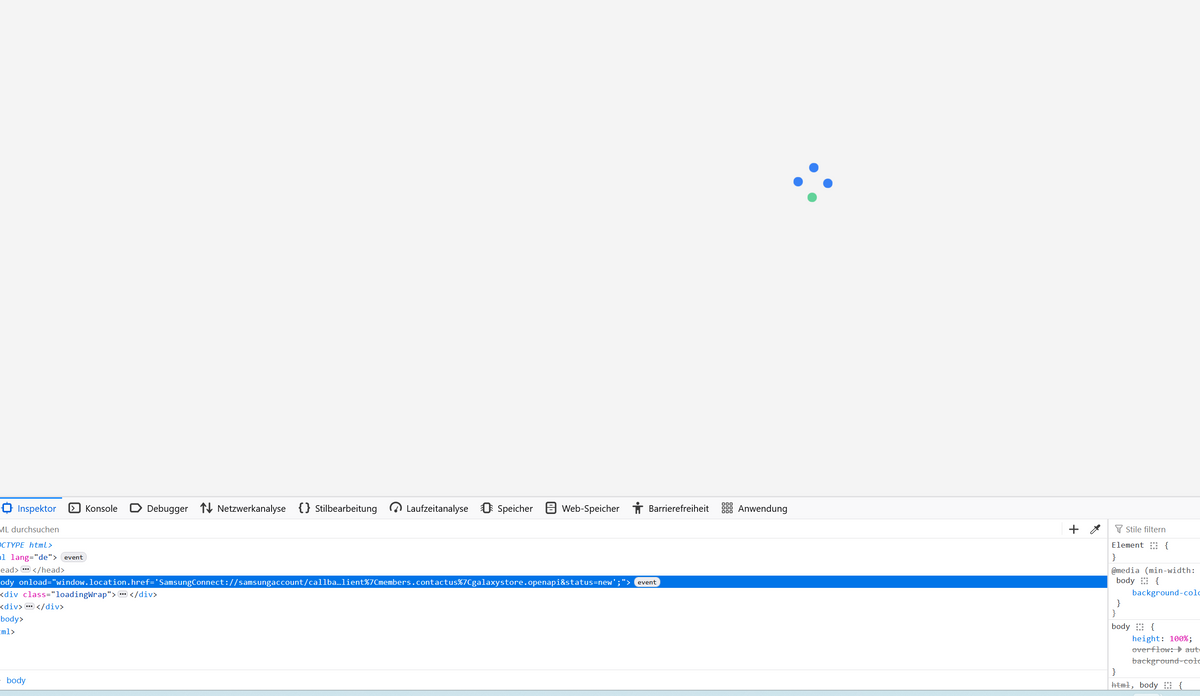Open the Stilbearbeitung tab
This screenshot has width=1200, height=696.
tap(338, 508)
